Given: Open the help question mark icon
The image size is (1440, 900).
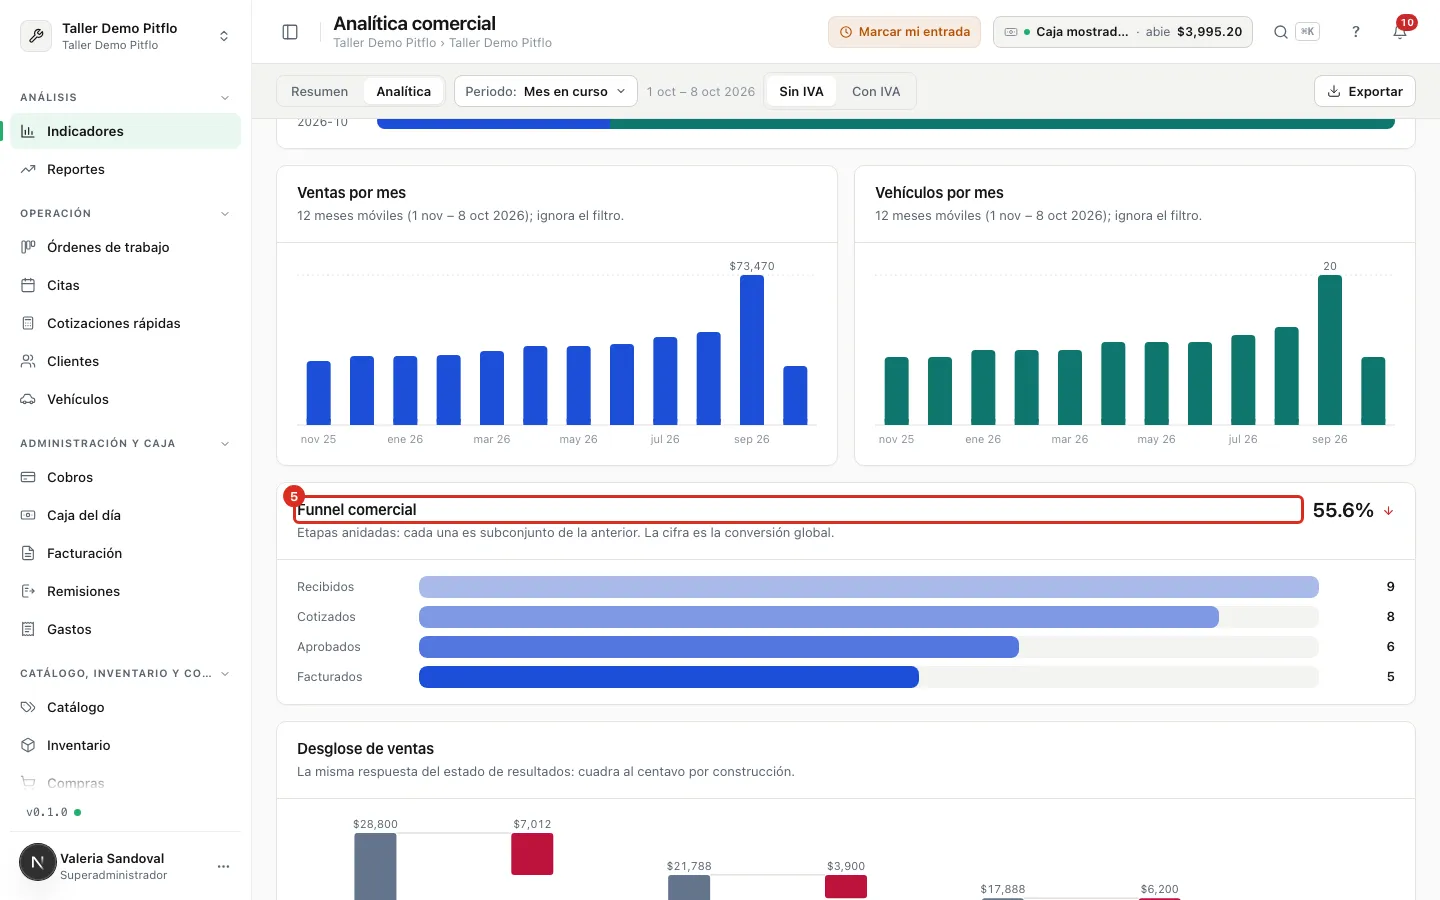Looking at the screenshot, I should pyautogui.click(x=1356, y=32).
